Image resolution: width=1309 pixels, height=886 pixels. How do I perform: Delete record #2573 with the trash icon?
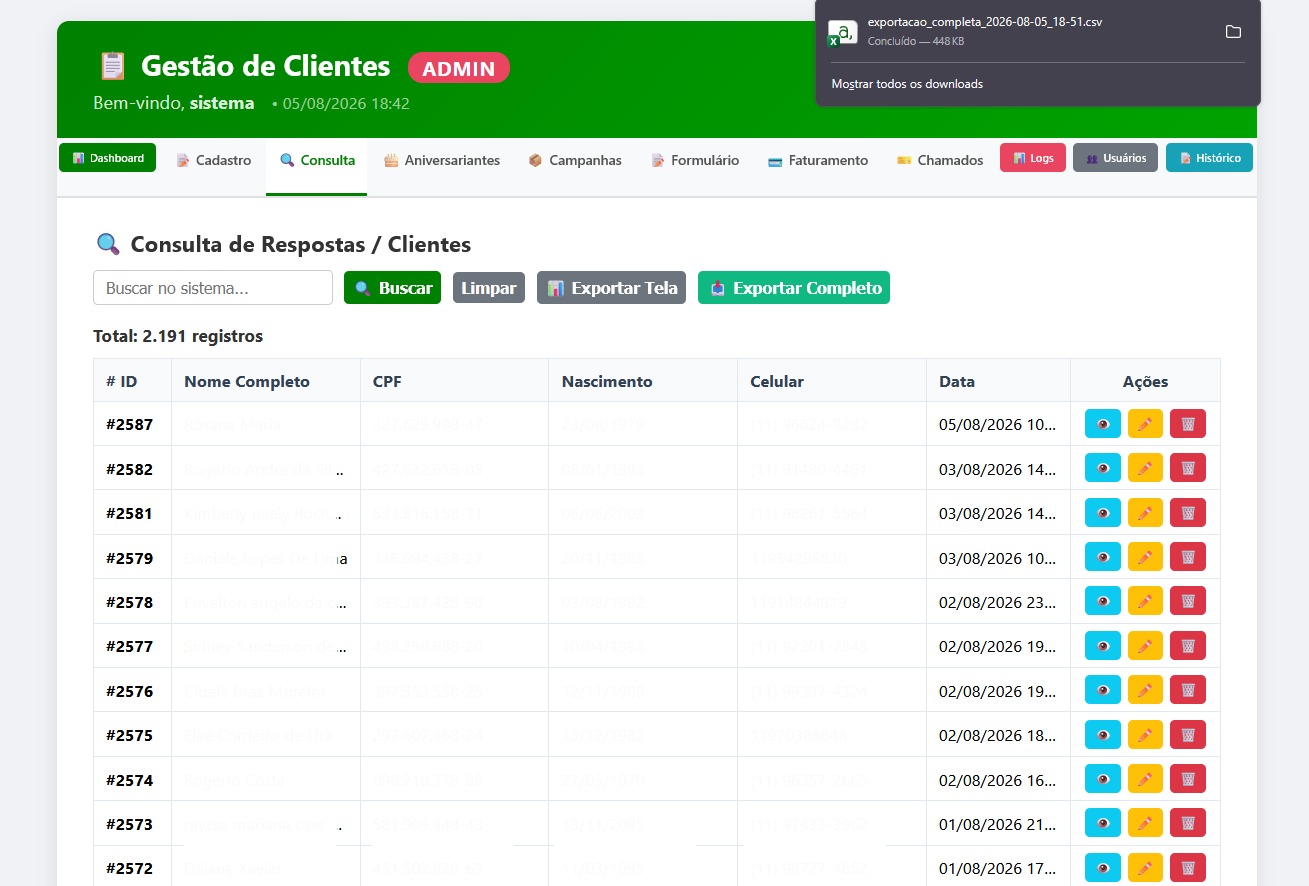click(x=1188, y=823)
